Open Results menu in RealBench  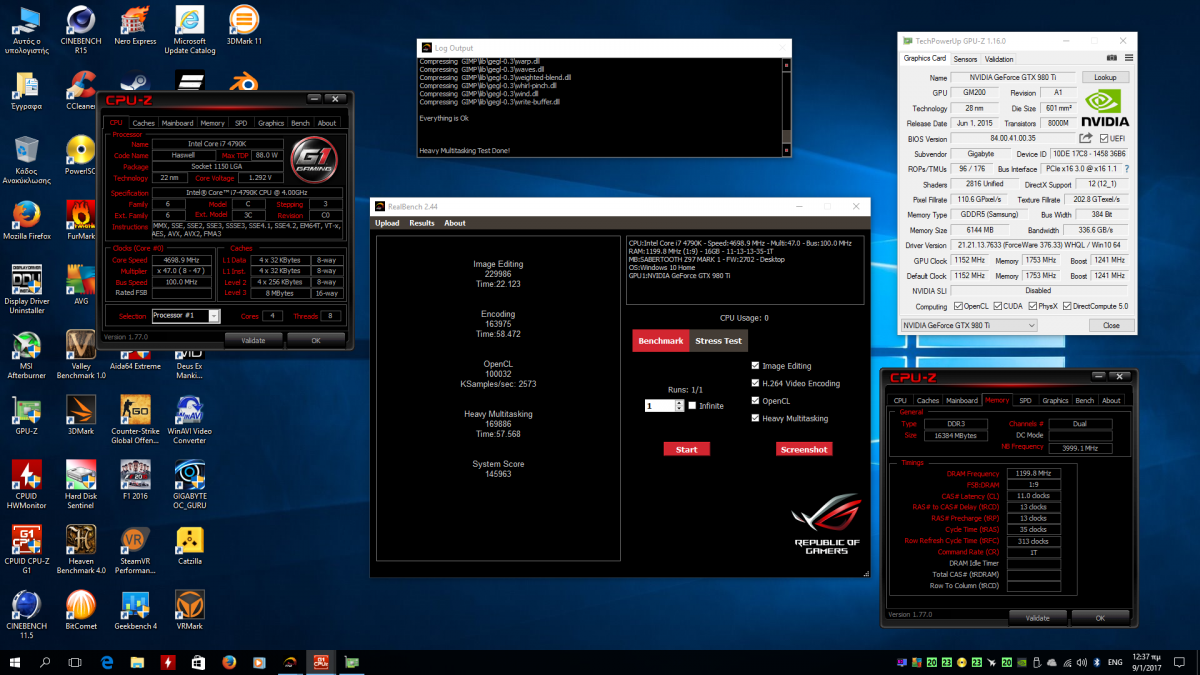pos(422,223)
